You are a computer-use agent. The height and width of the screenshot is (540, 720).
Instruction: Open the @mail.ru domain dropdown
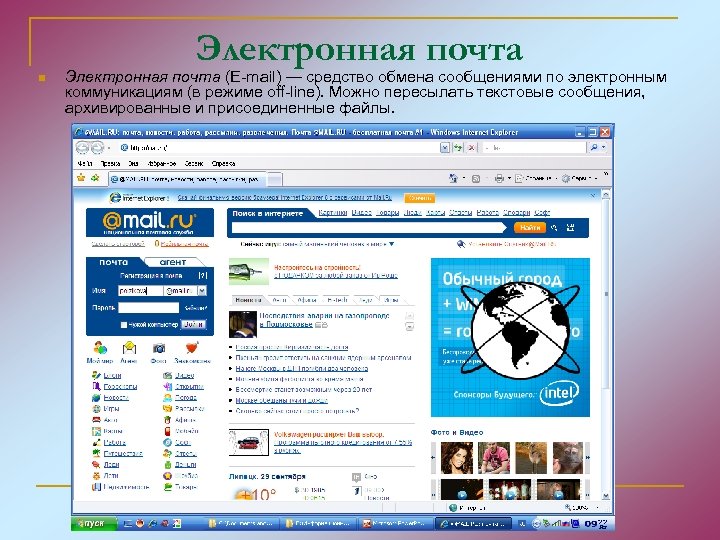[x=202, y=291]
